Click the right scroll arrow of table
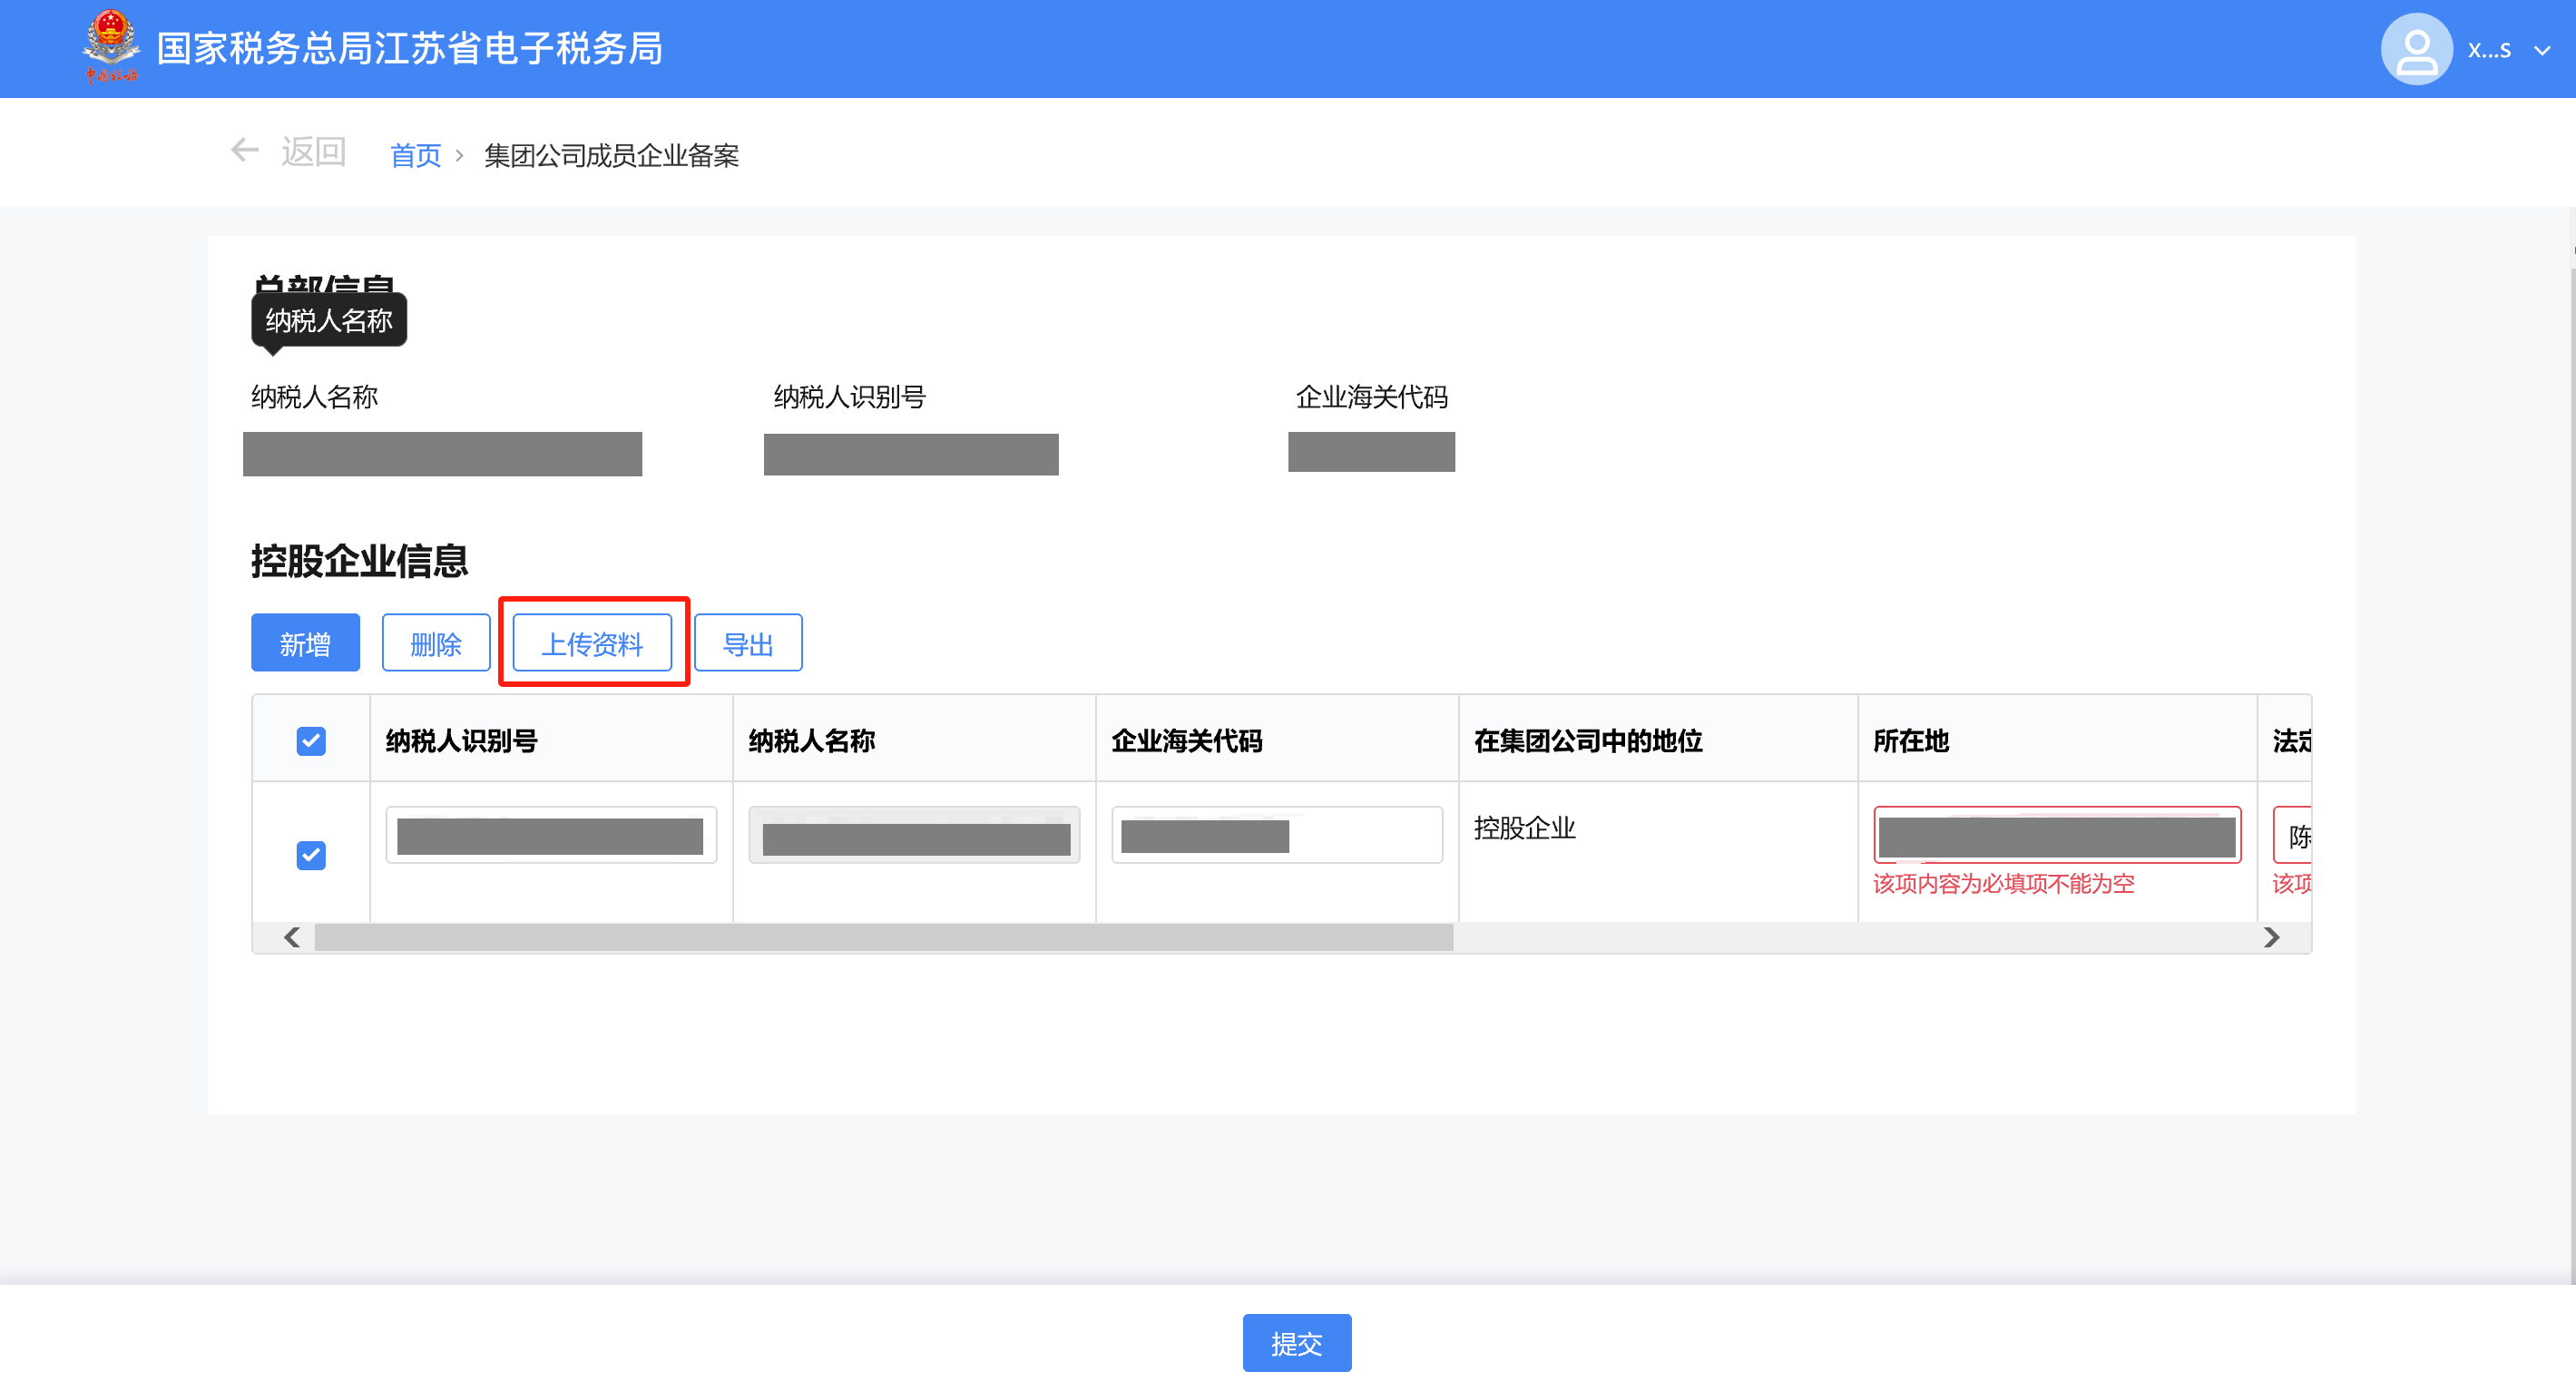2576x1382 pixels. click(x=2271, y=937)
